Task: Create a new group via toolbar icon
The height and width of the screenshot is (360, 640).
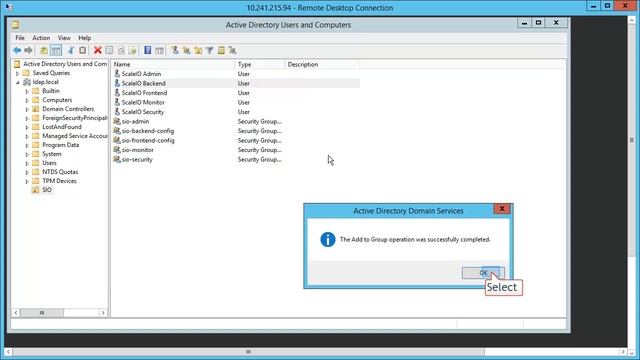Action: point(187,50)
